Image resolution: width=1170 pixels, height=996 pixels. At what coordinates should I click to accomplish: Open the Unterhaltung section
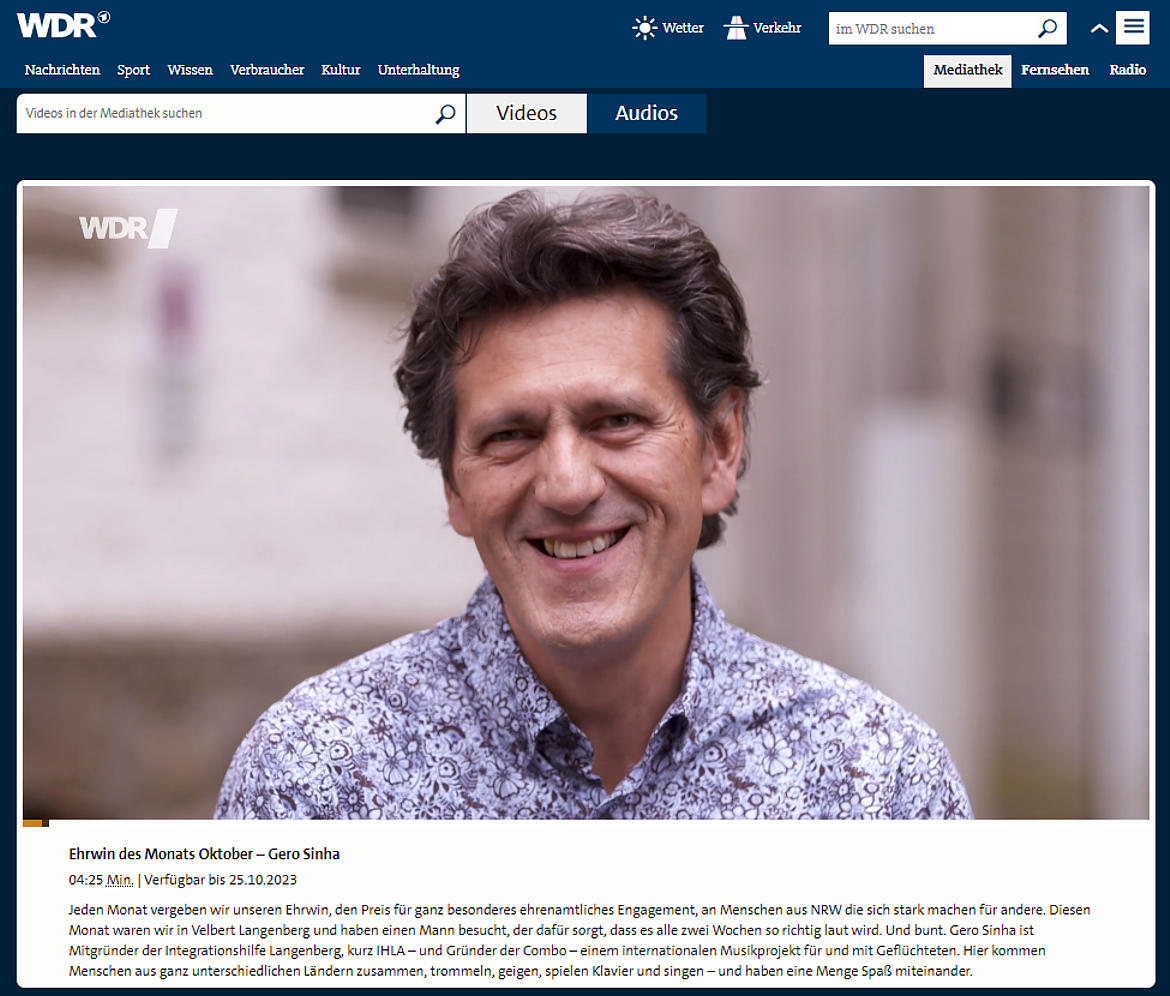pos(419,69)
